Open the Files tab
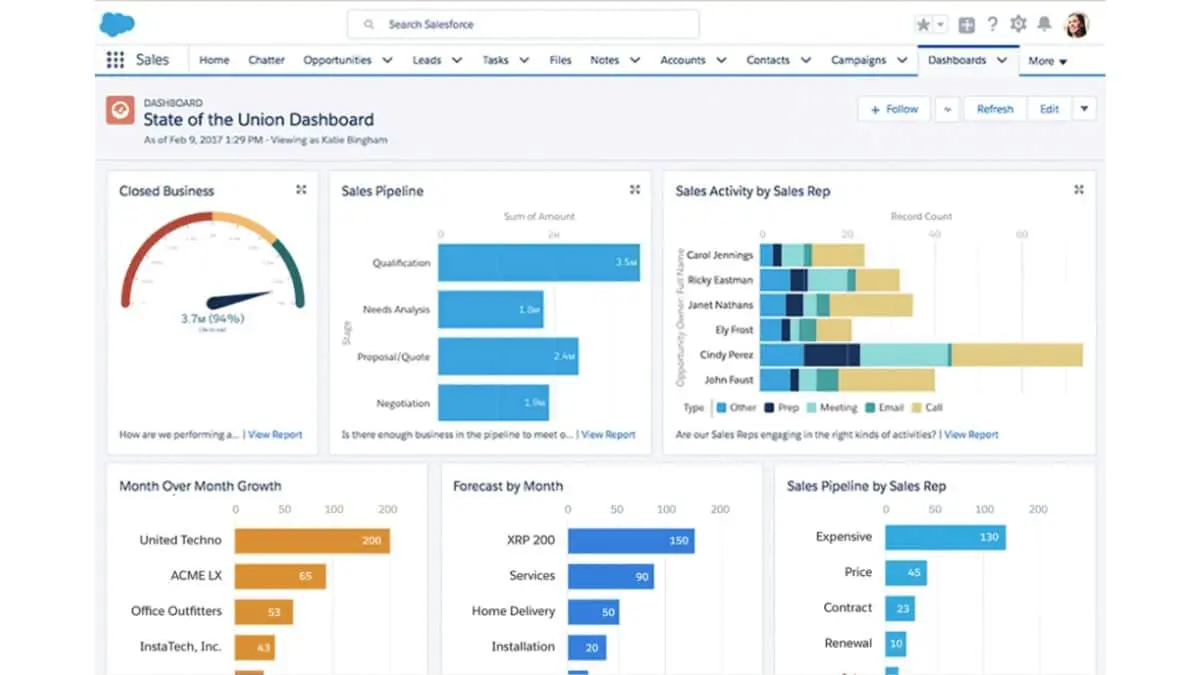Image resolution: width=1200 pixels, height=675 pixels. click(560, 60)
